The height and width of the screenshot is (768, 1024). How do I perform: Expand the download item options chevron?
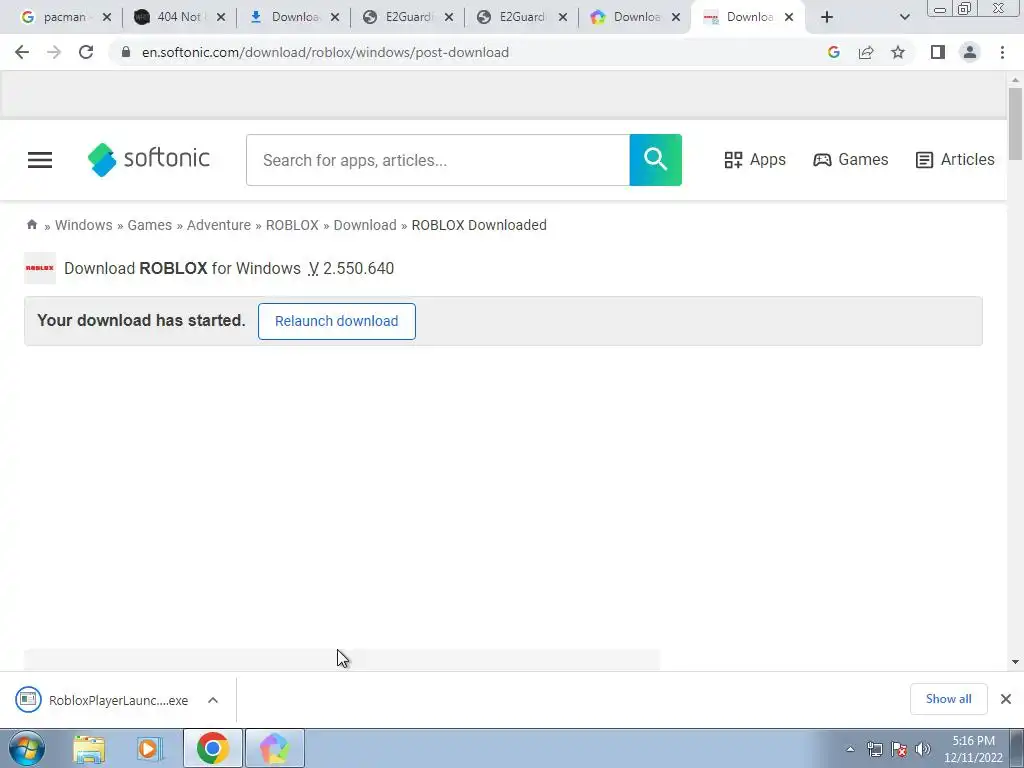[x=213, y=700]
